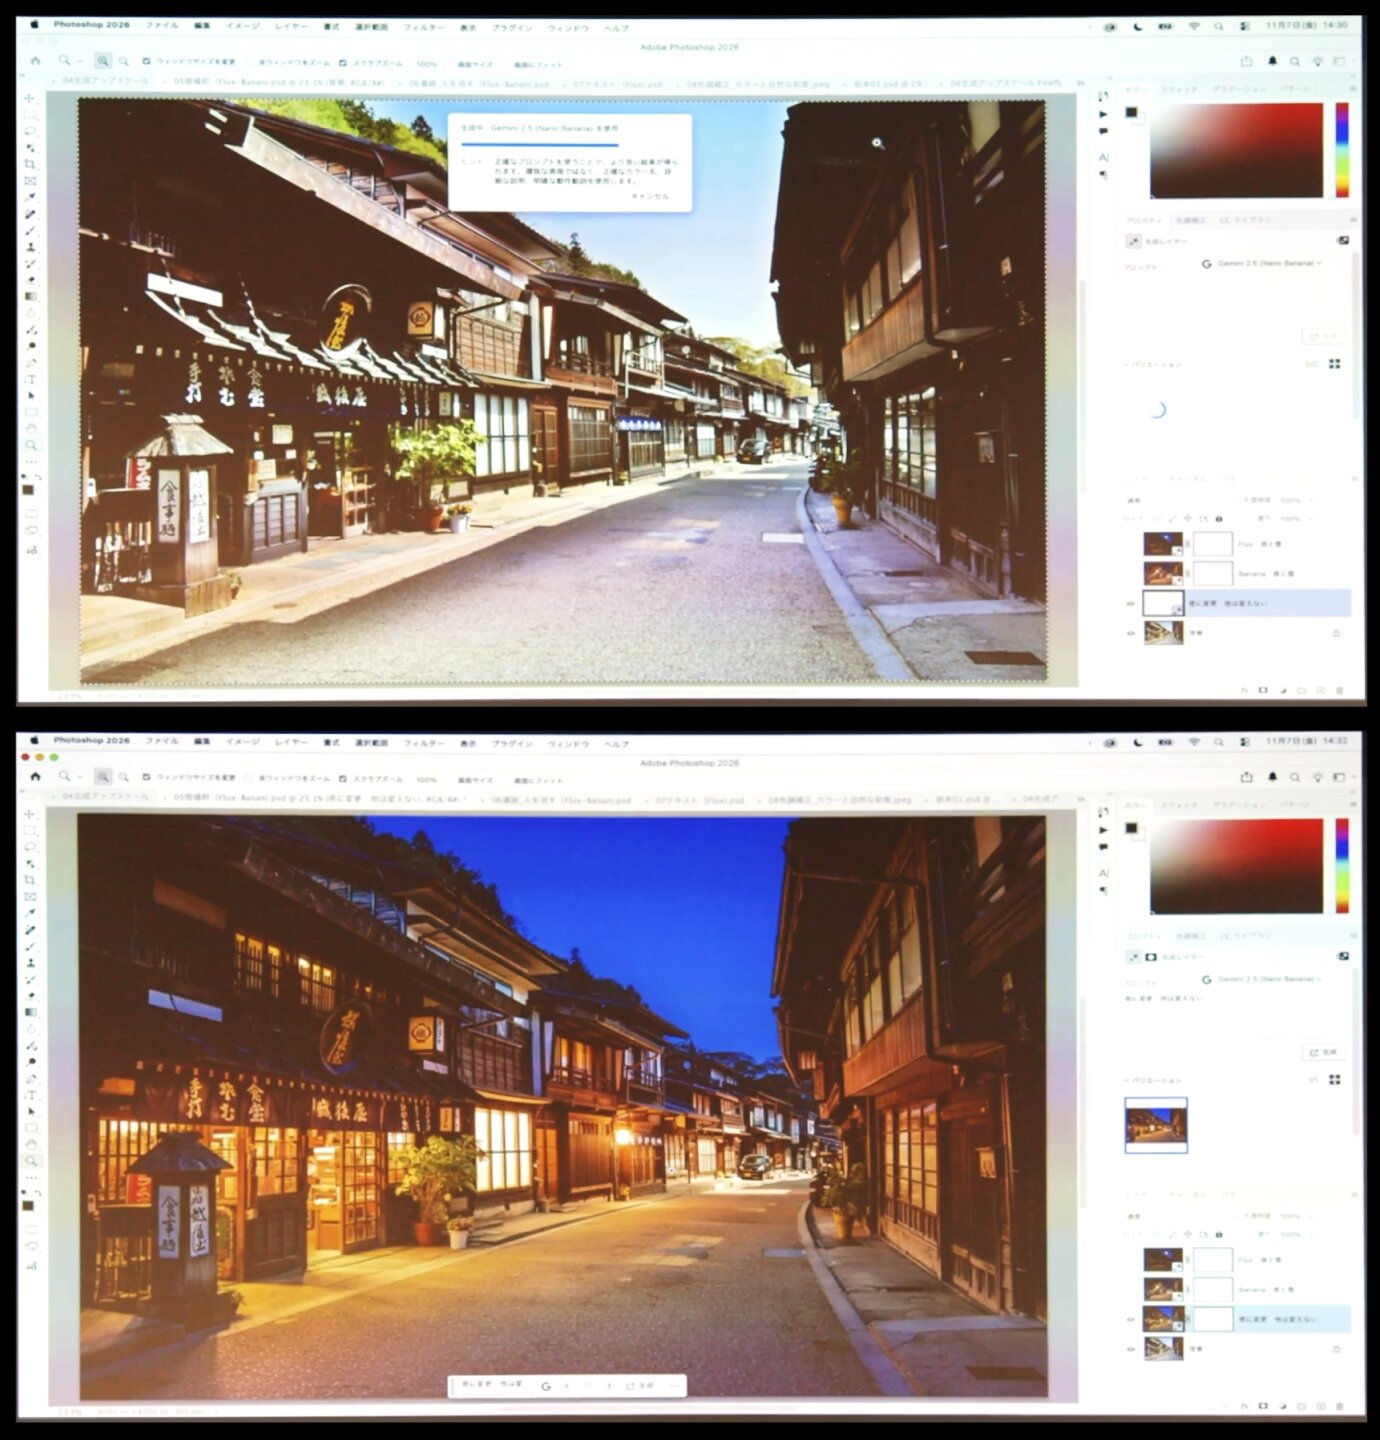Click the Home icon in lower window
Viewport: 1380px width, 1440px height.
(x=35, y=776)
